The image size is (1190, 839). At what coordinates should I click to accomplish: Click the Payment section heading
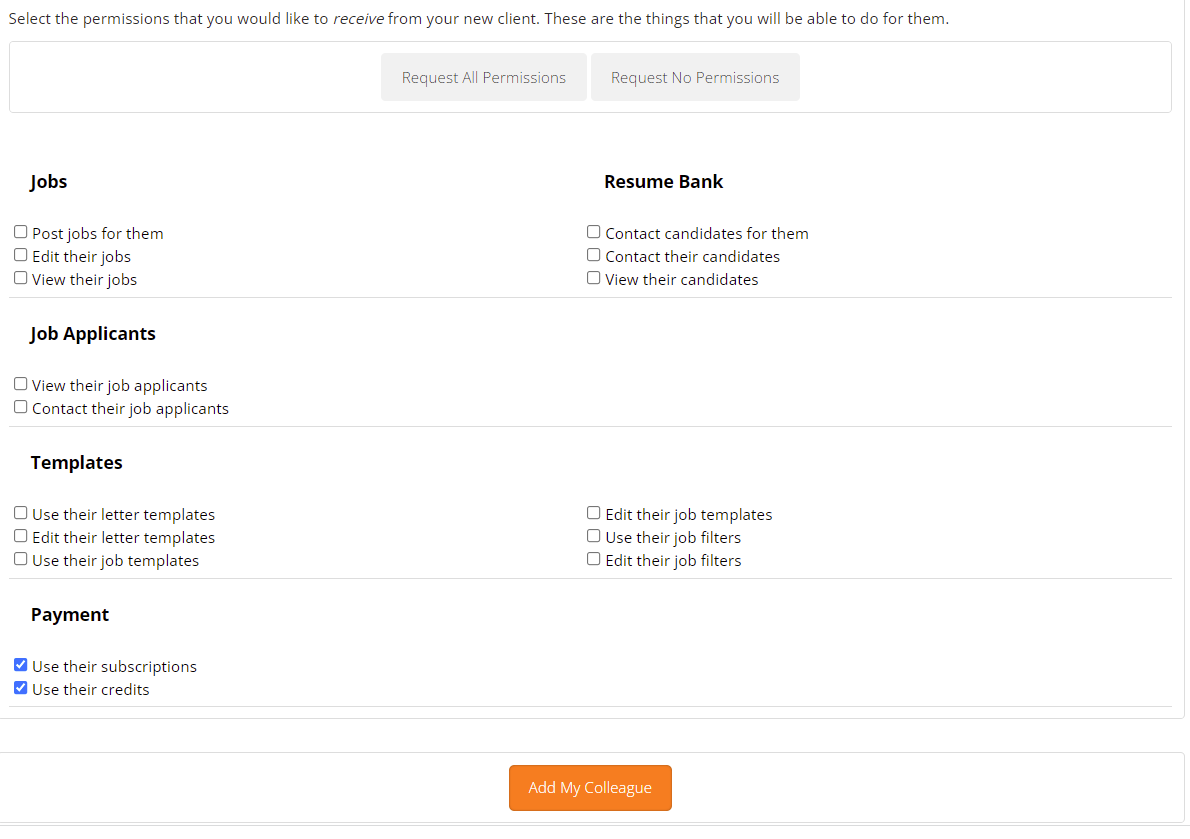(x=70, y=614)
